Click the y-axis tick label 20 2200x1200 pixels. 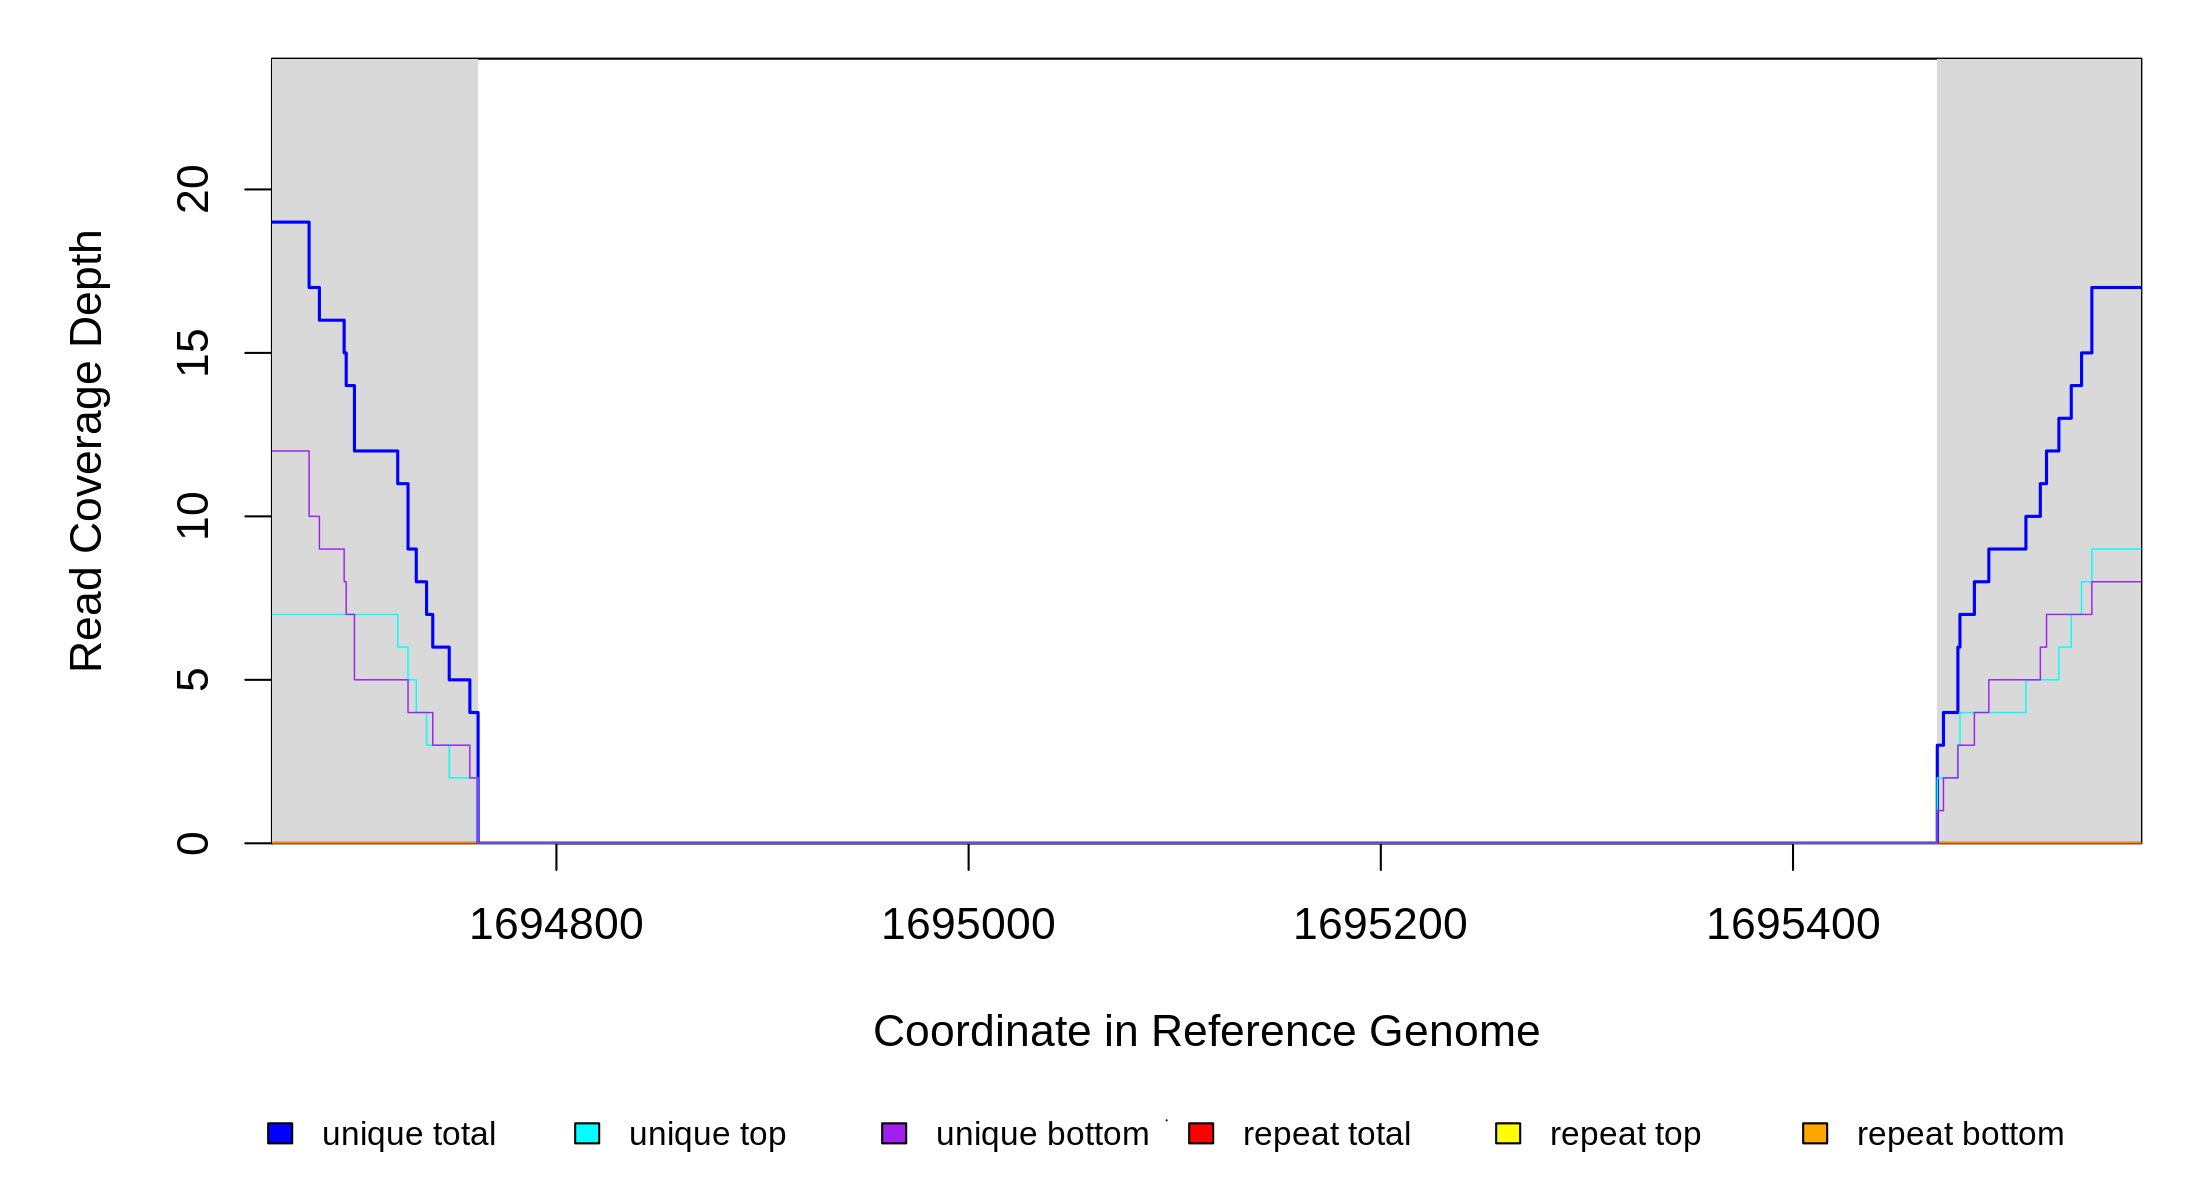[x=193, y=189]
